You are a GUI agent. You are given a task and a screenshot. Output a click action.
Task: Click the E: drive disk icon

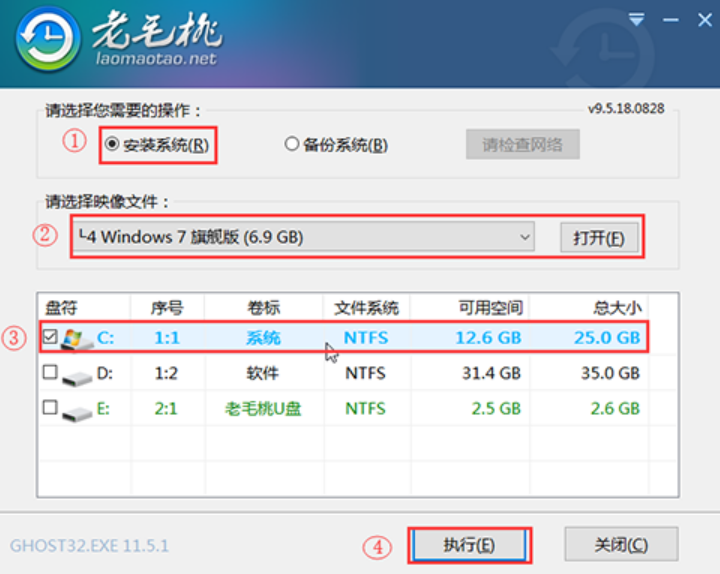click(x=75, y=409)
